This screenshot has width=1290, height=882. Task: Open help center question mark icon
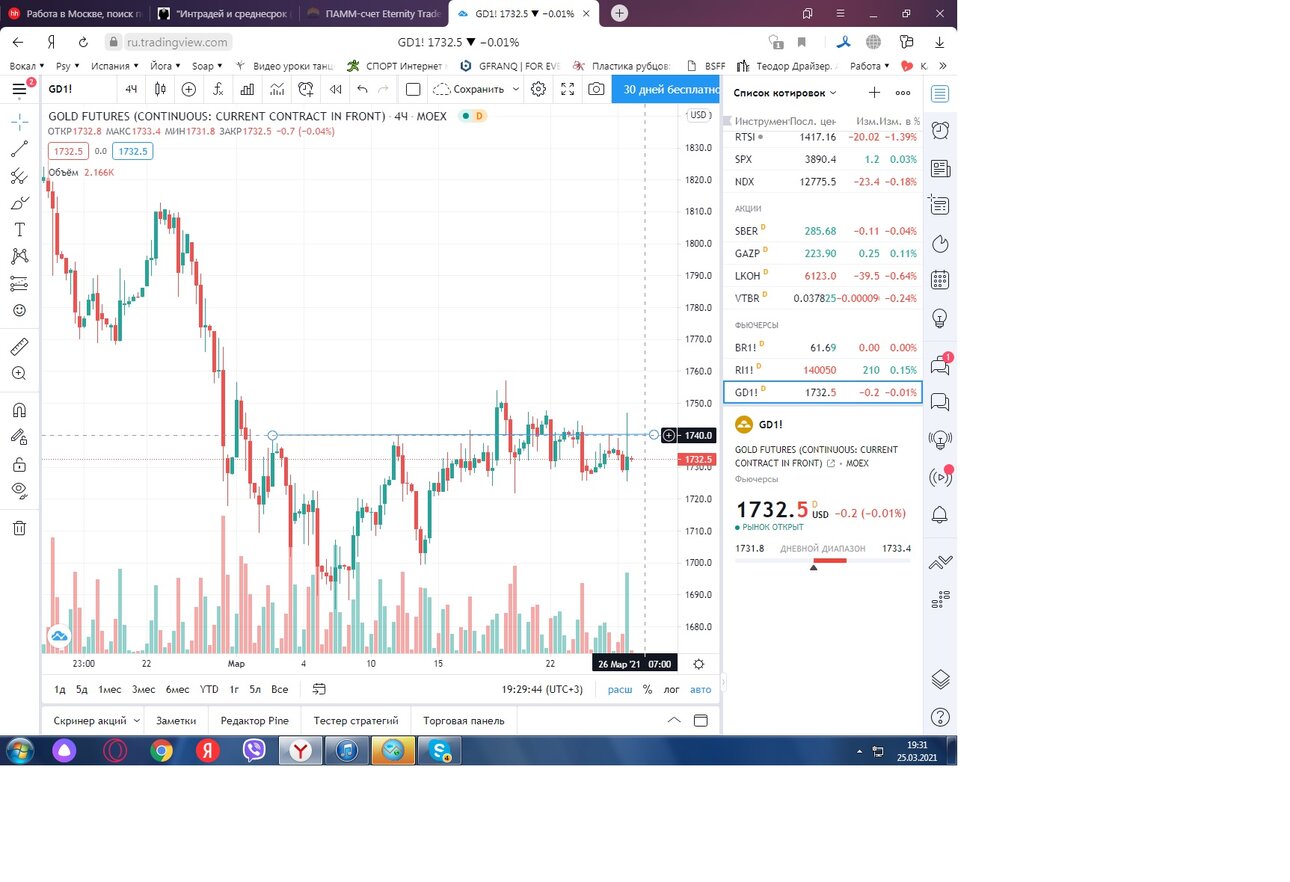939,717
